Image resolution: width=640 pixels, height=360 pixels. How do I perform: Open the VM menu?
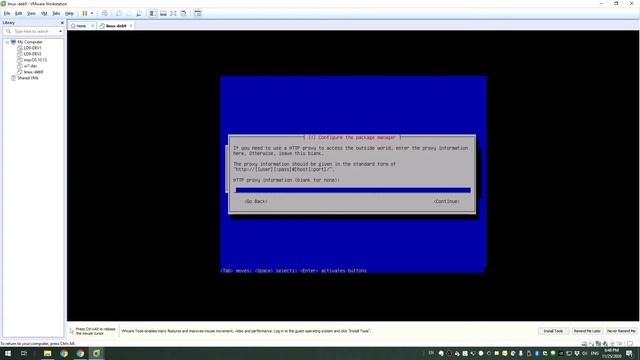pos(44,13)
